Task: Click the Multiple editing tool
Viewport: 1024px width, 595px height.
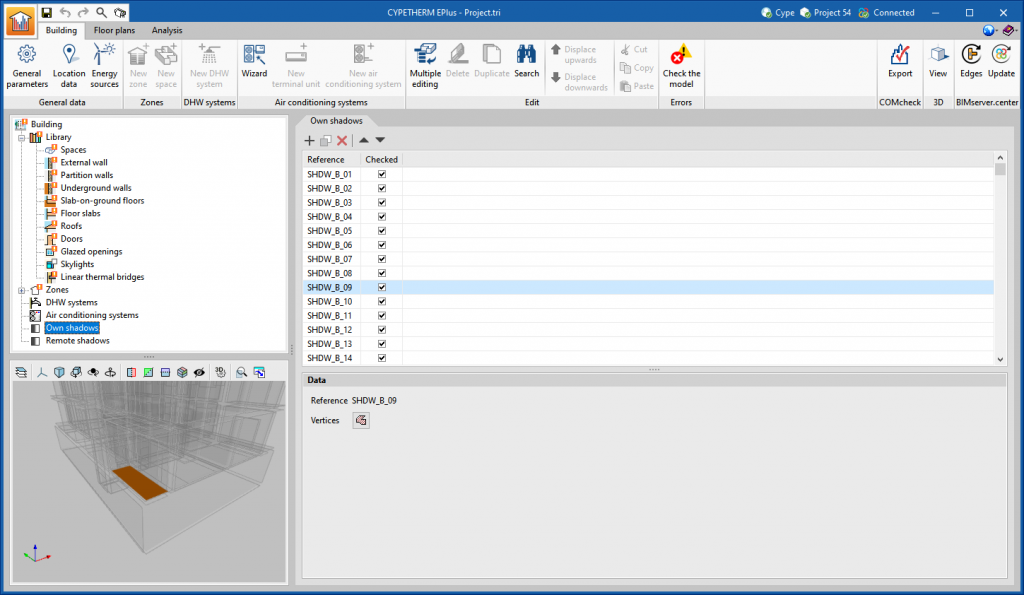Action: 425,65
